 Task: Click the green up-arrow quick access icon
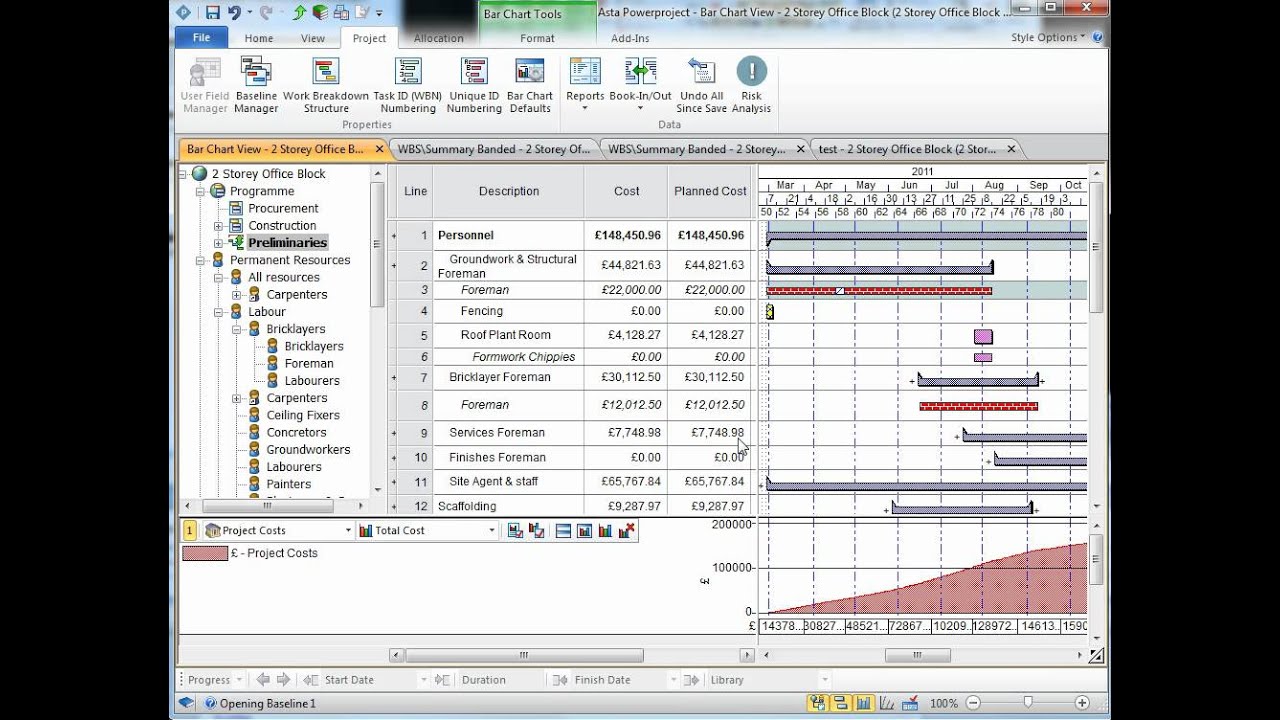[x=299, y=13]
